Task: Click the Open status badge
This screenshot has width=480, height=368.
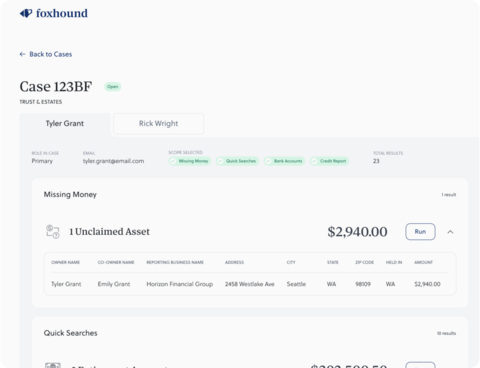Action: point(113,87)
